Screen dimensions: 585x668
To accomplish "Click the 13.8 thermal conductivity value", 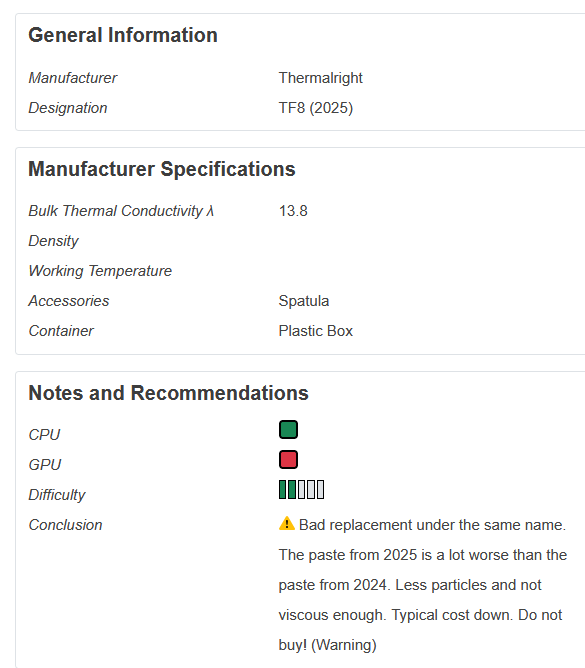I will pos(293,211).
